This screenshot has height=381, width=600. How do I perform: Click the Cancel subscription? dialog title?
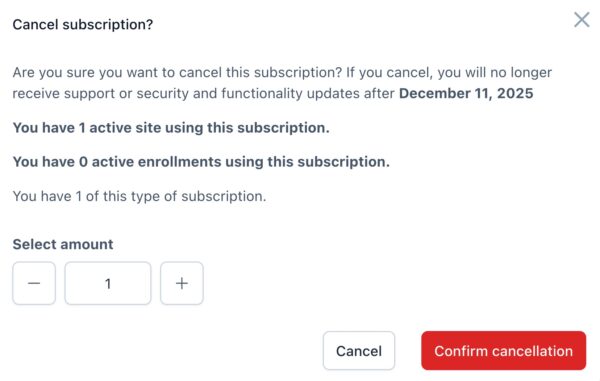[x=83, y=24]
